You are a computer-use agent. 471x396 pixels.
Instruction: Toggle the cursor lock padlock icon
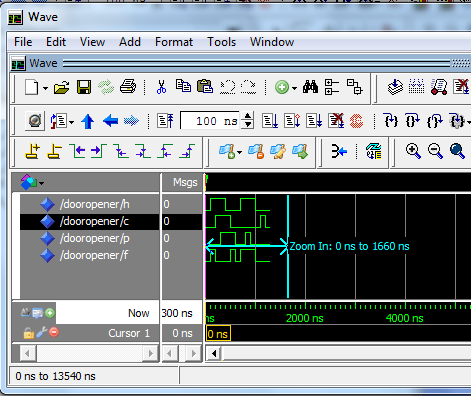tap(29, 333)
